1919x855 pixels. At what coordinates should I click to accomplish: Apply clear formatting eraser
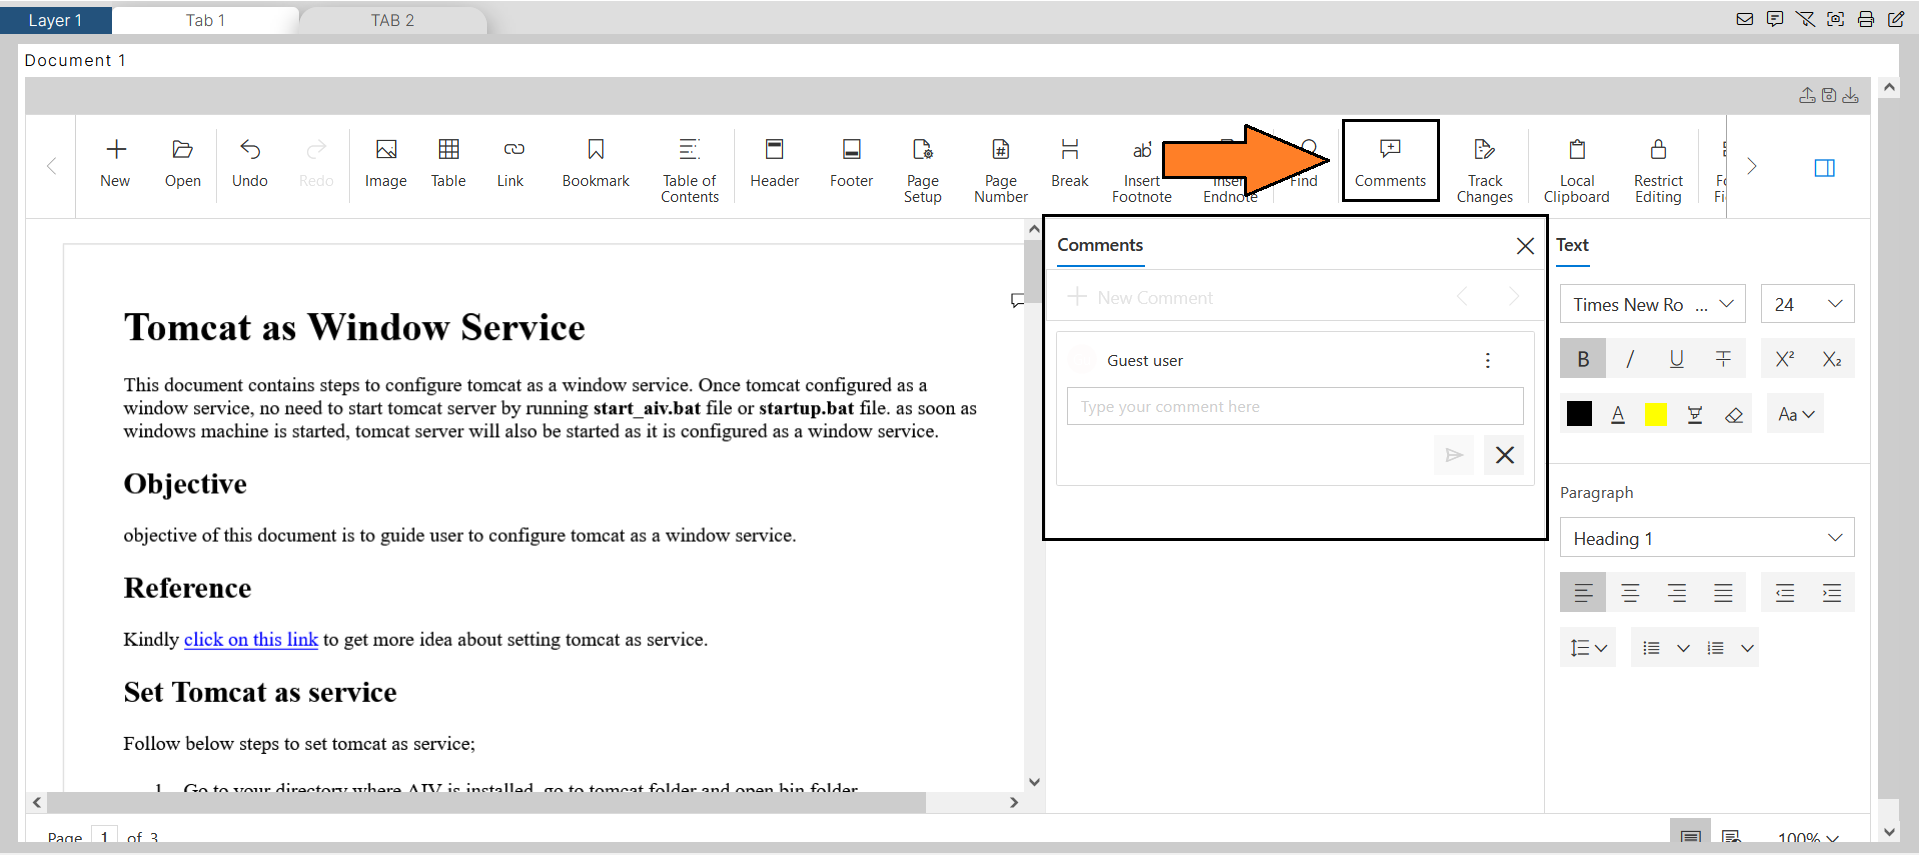point(1734,414)
